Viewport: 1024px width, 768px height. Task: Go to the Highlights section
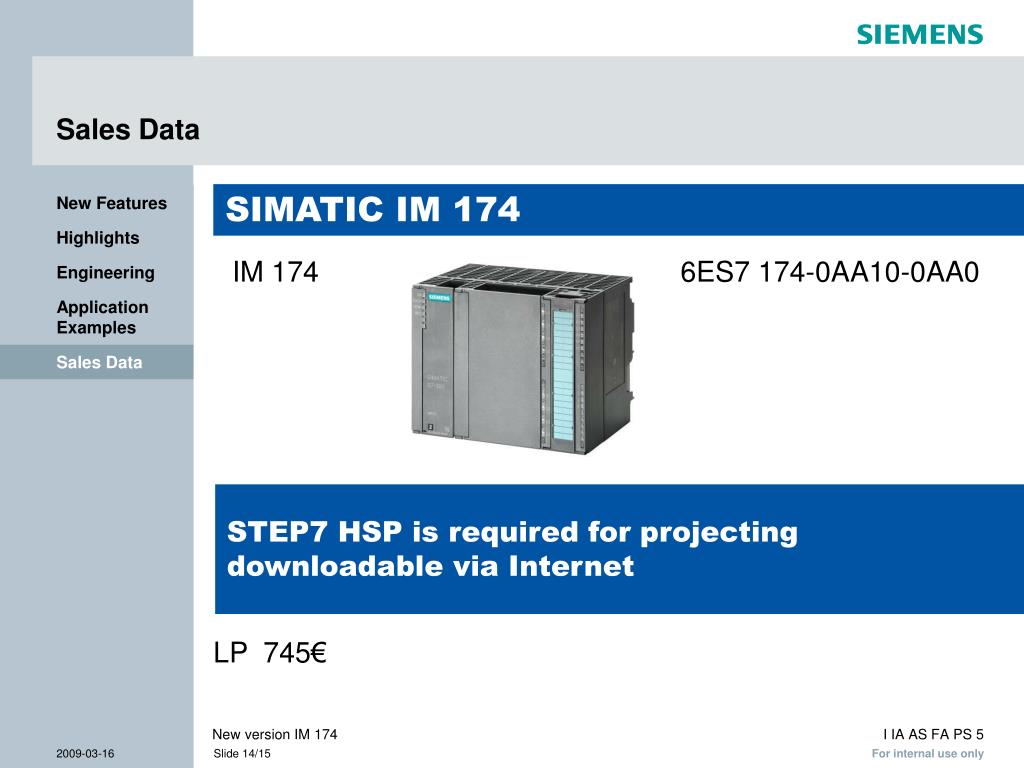pos(97,238)
